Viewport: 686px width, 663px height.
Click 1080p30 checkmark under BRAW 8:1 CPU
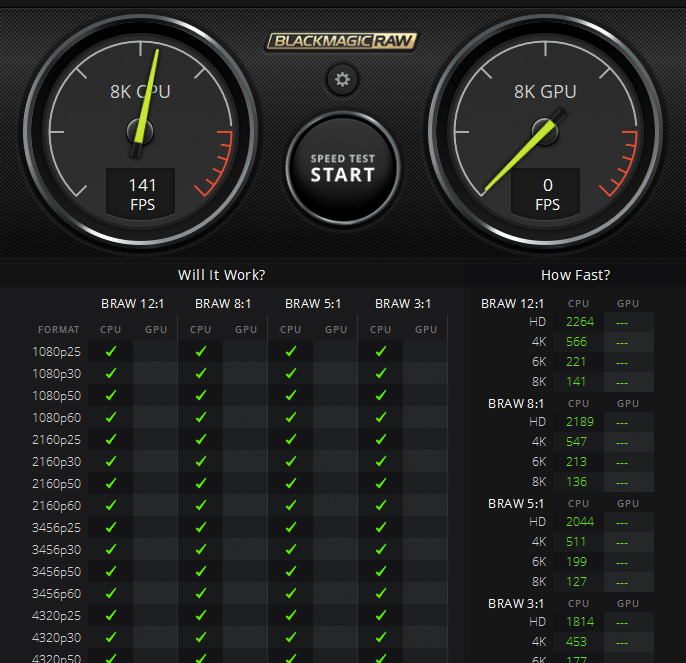click(201, 373)
